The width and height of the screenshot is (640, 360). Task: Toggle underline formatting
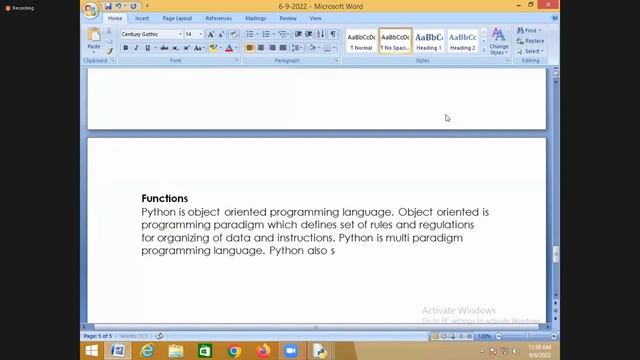pos(147,48)
